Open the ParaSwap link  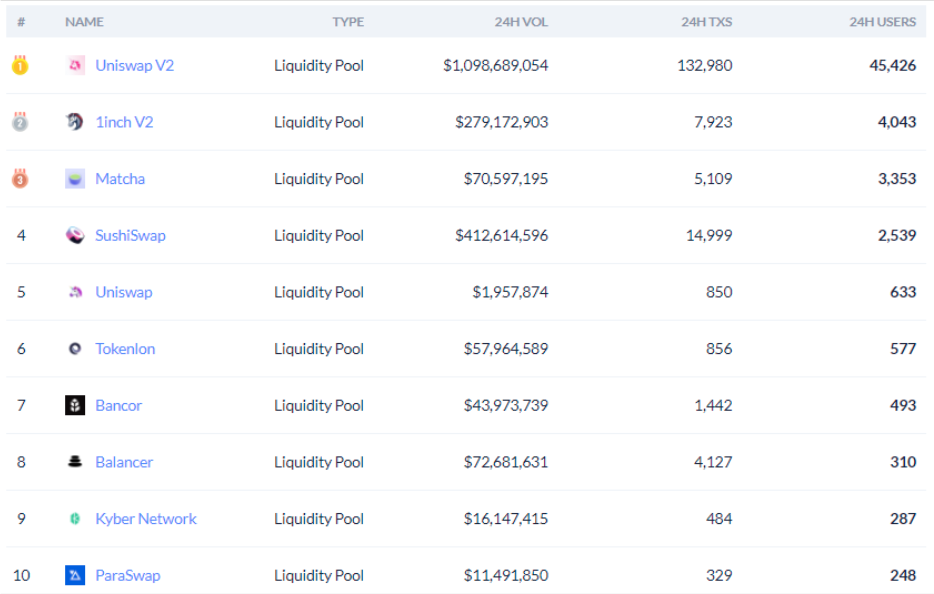coord(128,575)
